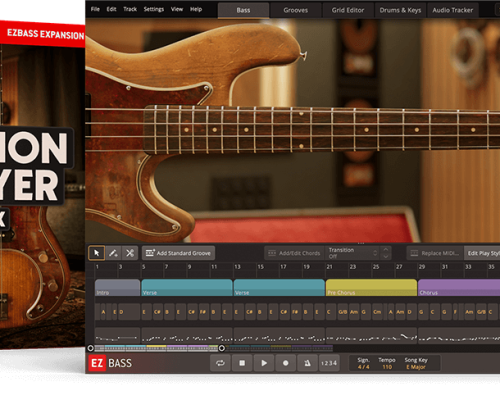Toggle the 1234 count-in
This screenshot has width=500, height=400.
[x=329, y=363]
